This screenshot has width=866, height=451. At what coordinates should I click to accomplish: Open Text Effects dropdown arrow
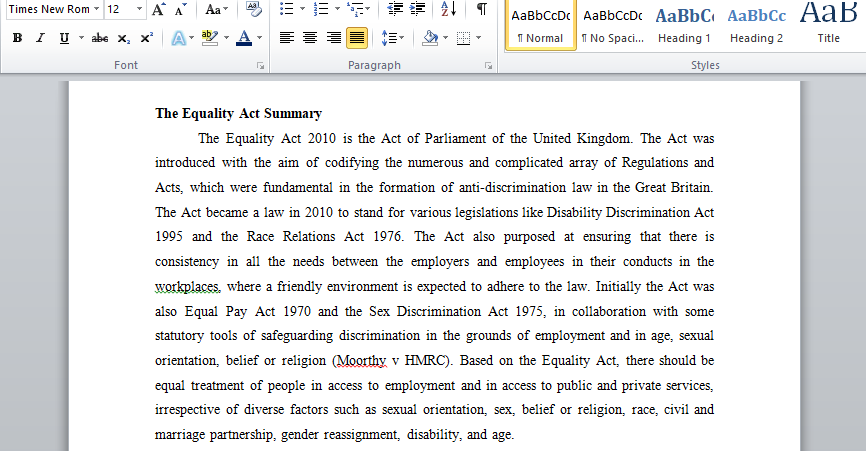192,38
